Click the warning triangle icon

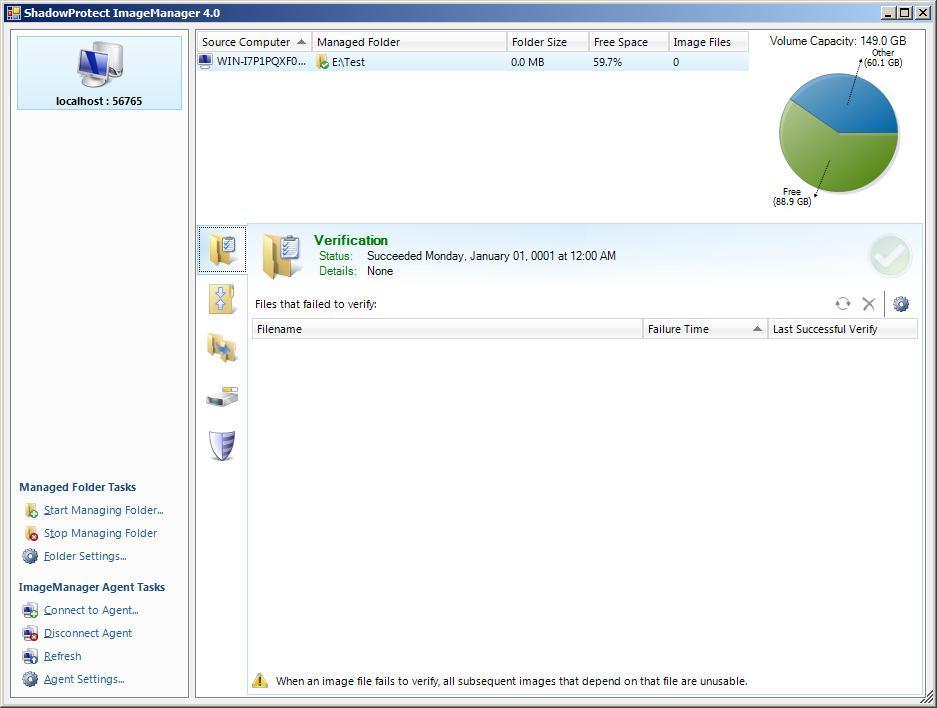260,681
